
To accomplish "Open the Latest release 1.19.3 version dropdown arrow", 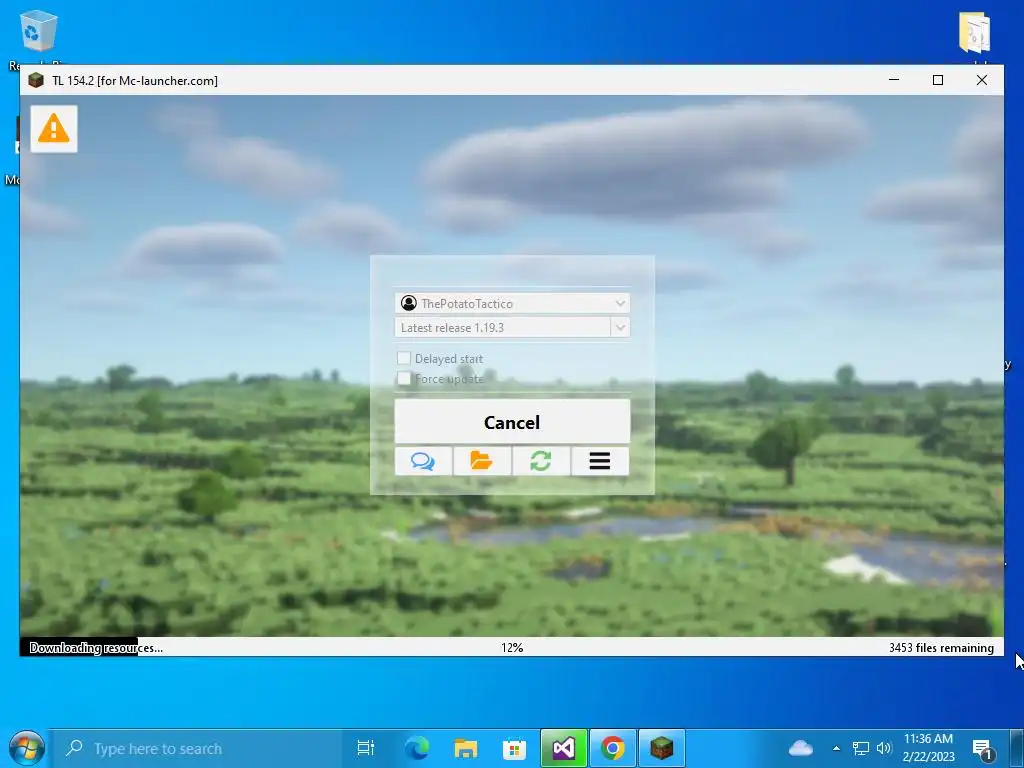I will coord(620,327).
